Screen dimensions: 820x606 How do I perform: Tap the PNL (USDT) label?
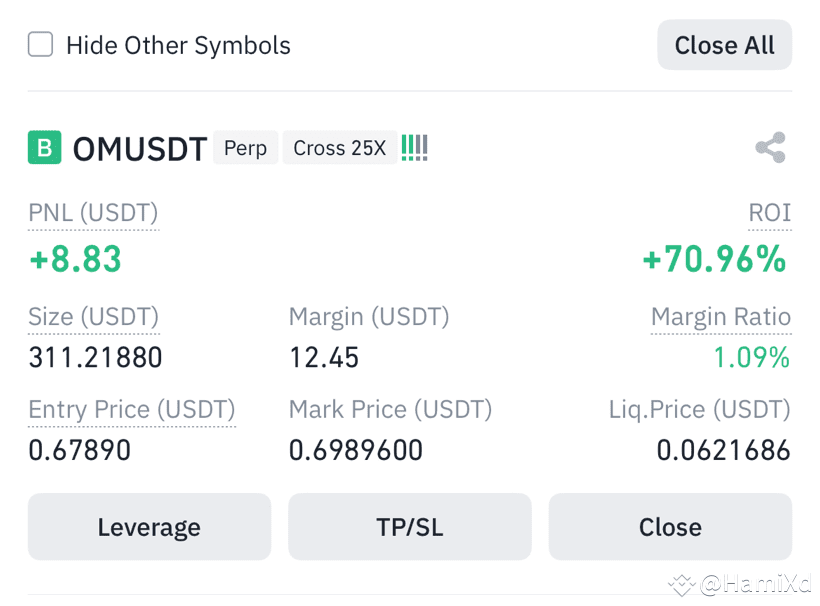click(93, 213)
